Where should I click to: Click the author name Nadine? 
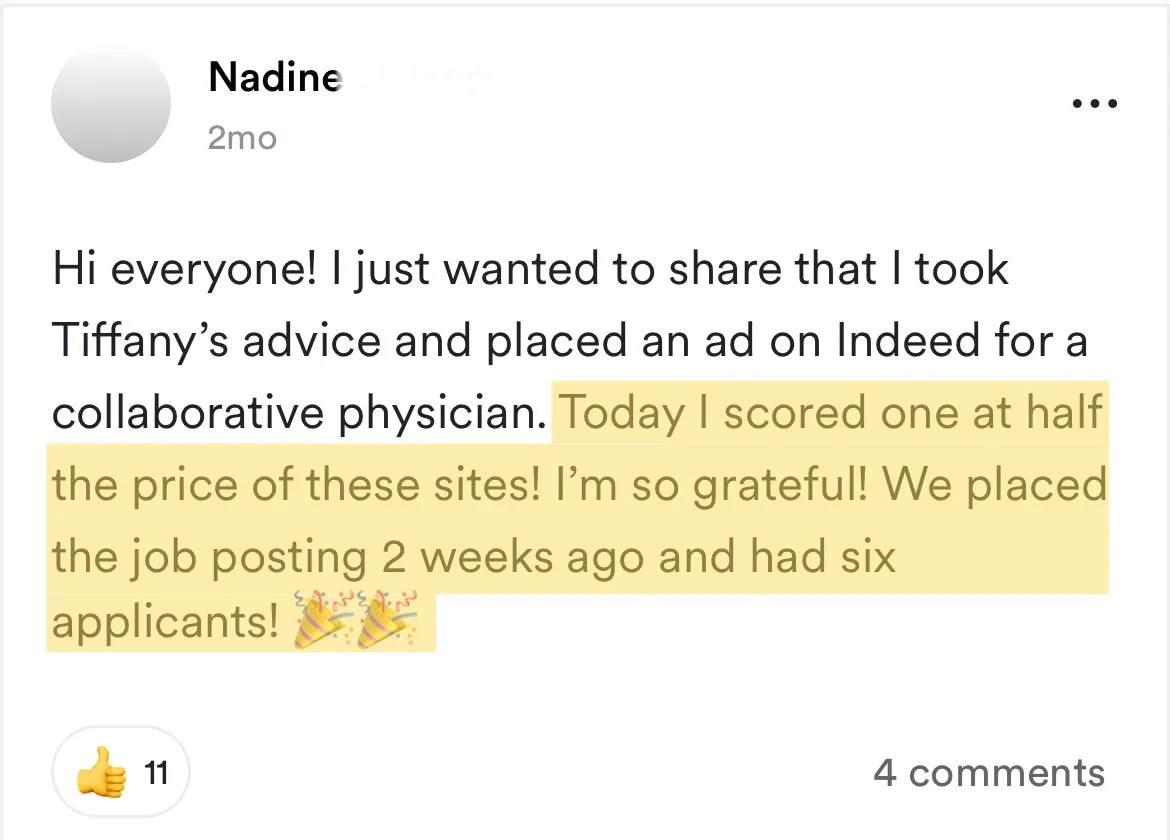point(275,77)
